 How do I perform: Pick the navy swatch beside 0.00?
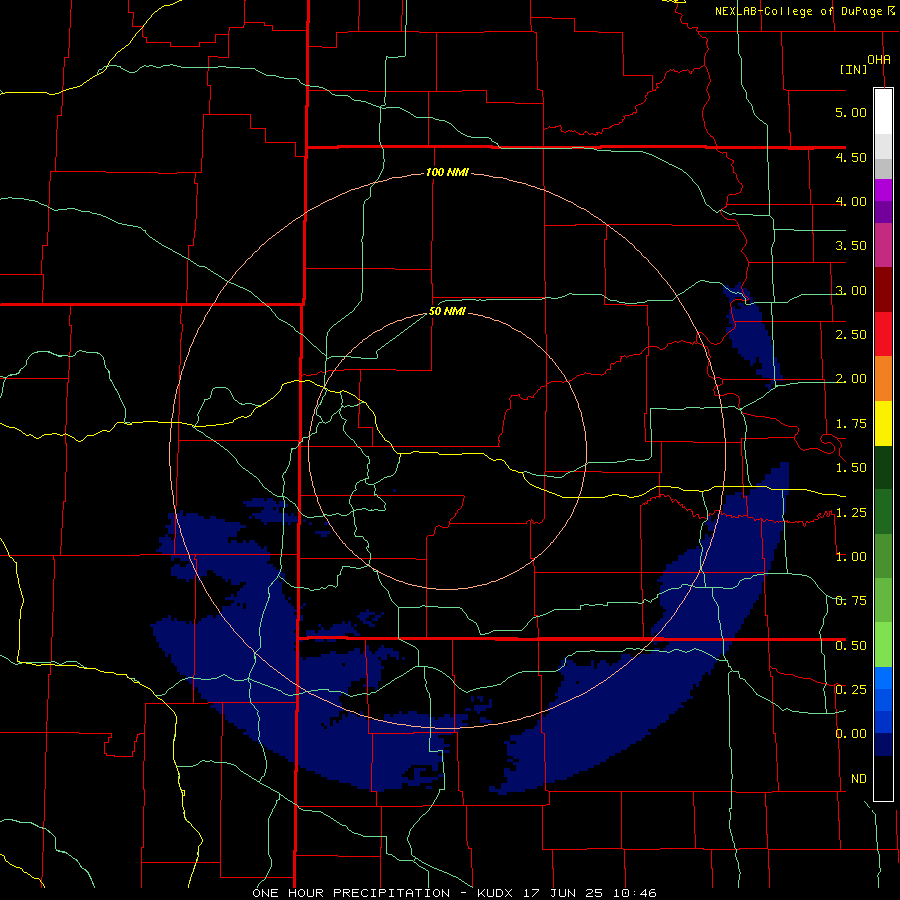[883, 745]
